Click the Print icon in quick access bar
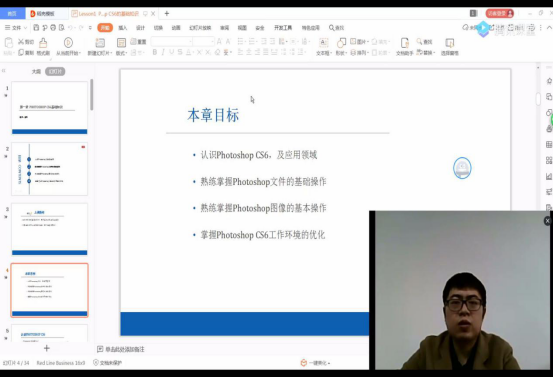Viewport: 553px width, 378px height. point(53,28)
